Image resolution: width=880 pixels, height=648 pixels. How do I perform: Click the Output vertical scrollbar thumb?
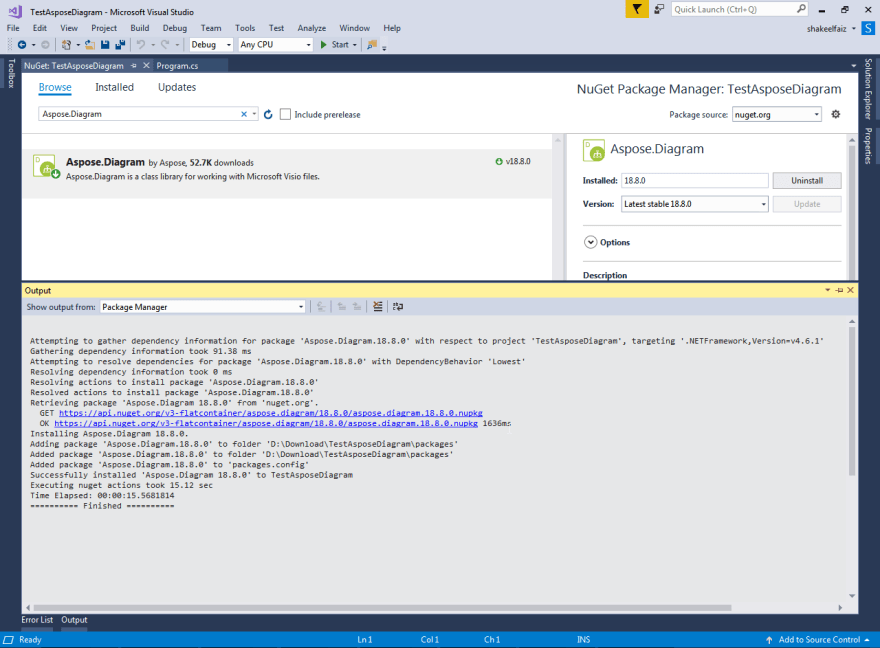pyautogui.click(x=852, y=401)
